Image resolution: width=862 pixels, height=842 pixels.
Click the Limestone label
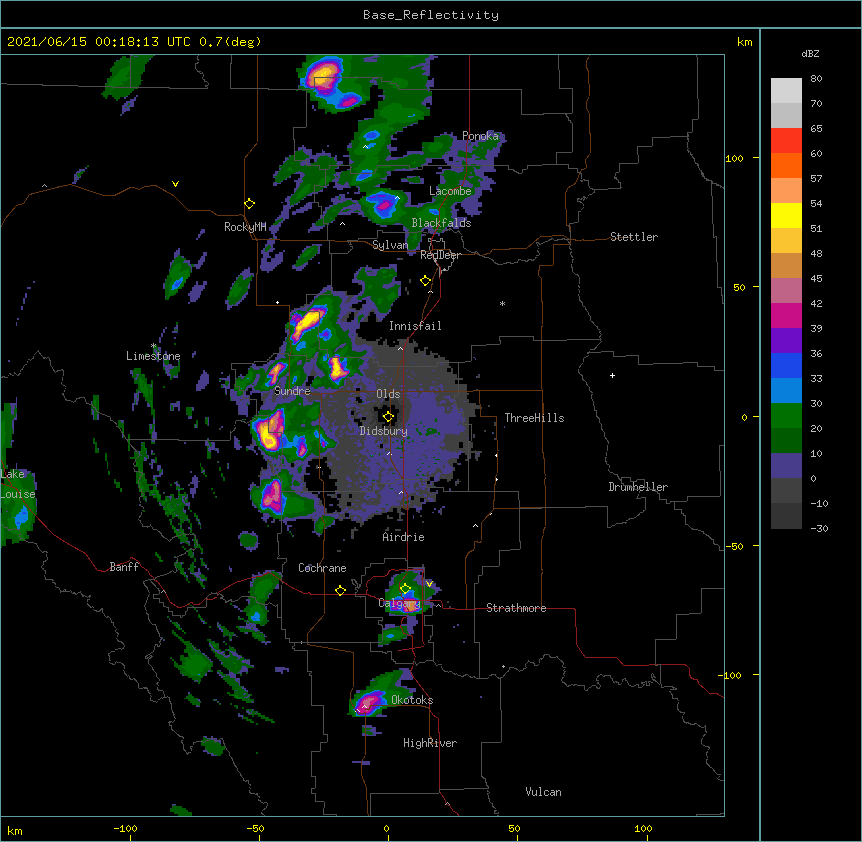tap(153, 356)
